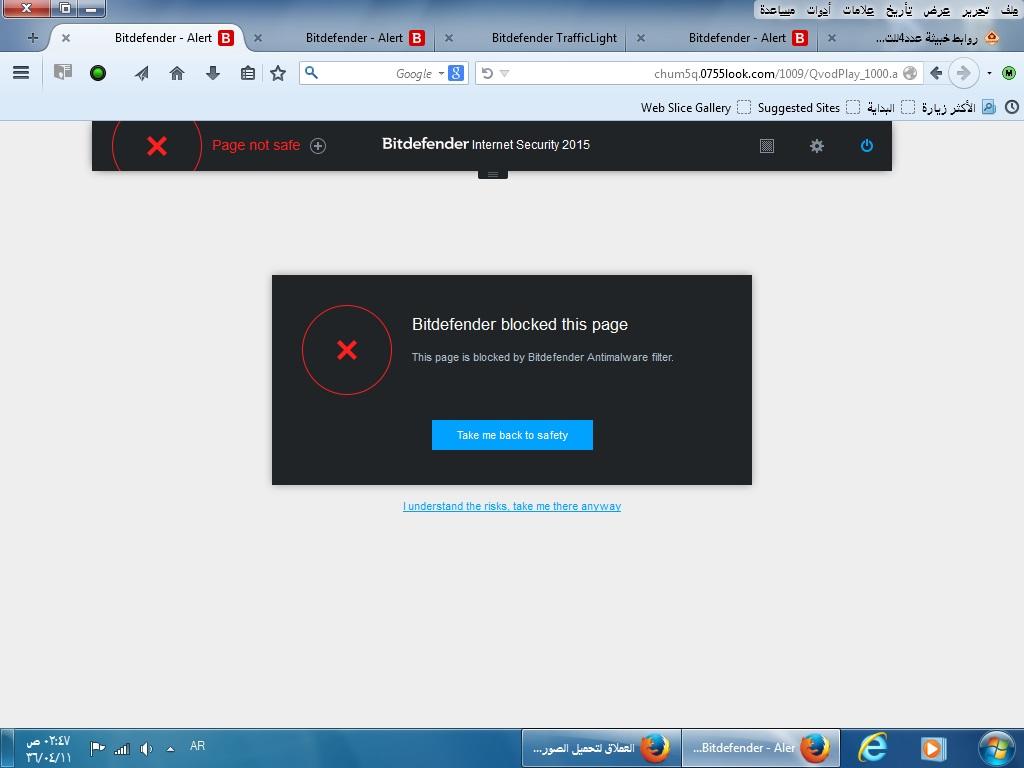Expand the Page not safe plus icon
This screenshot has height=768, width=1024.
coord(318,146)
